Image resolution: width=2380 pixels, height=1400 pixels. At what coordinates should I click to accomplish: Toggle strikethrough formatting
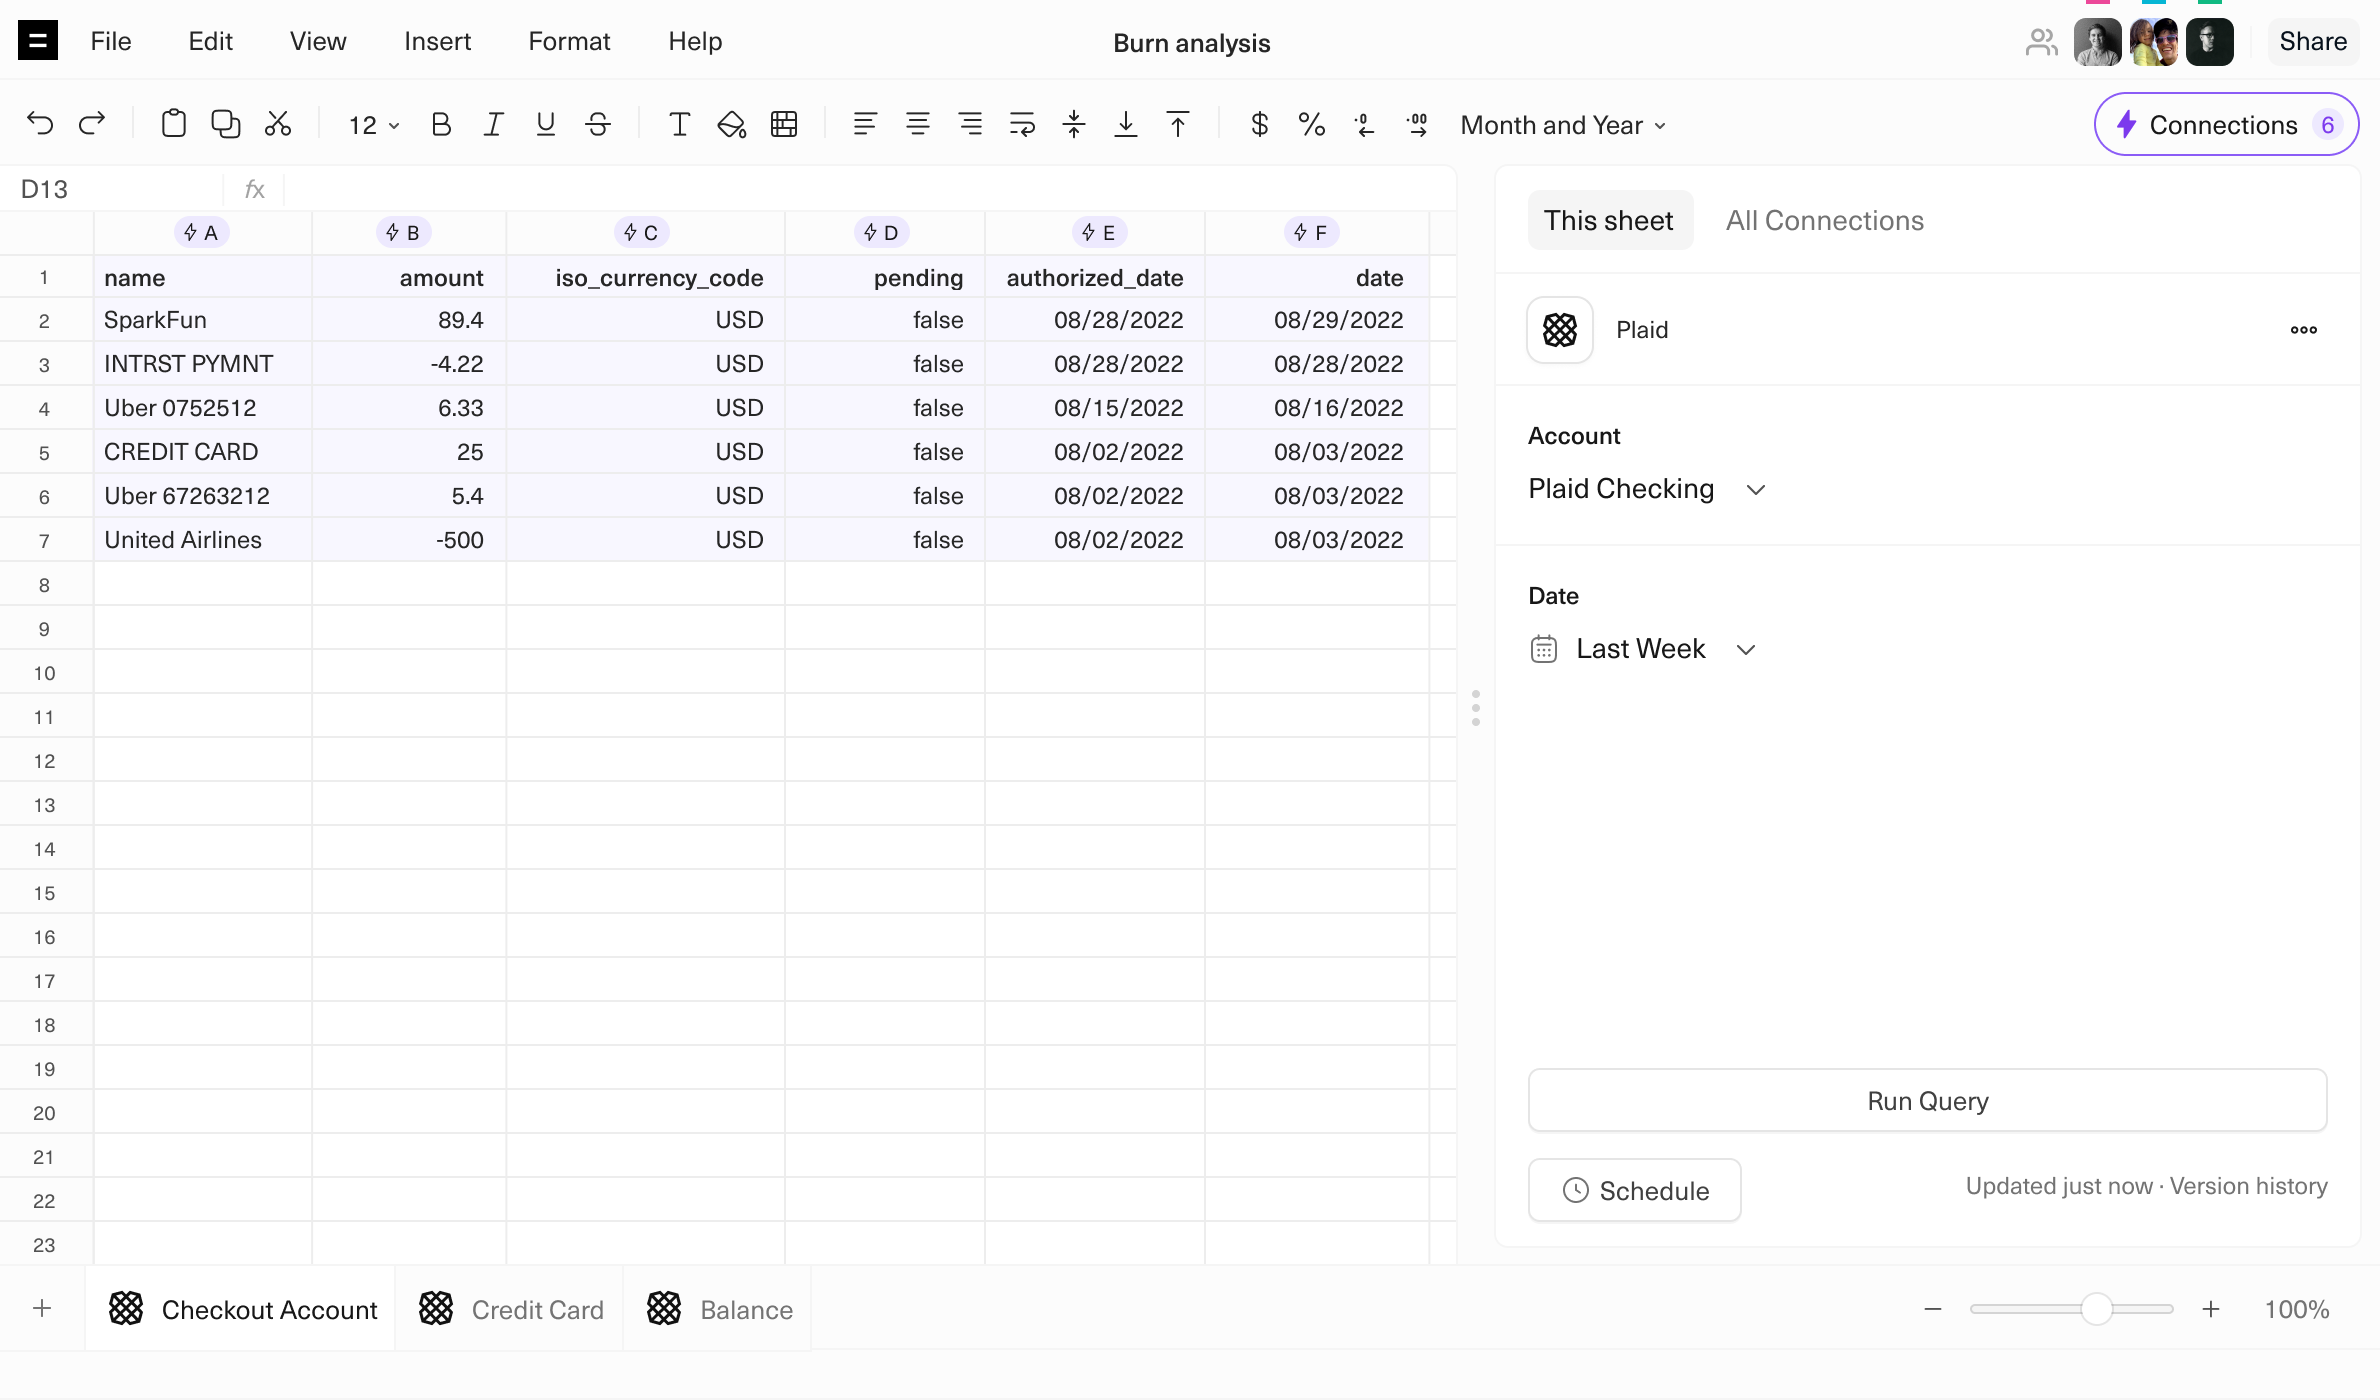point(598,124)
